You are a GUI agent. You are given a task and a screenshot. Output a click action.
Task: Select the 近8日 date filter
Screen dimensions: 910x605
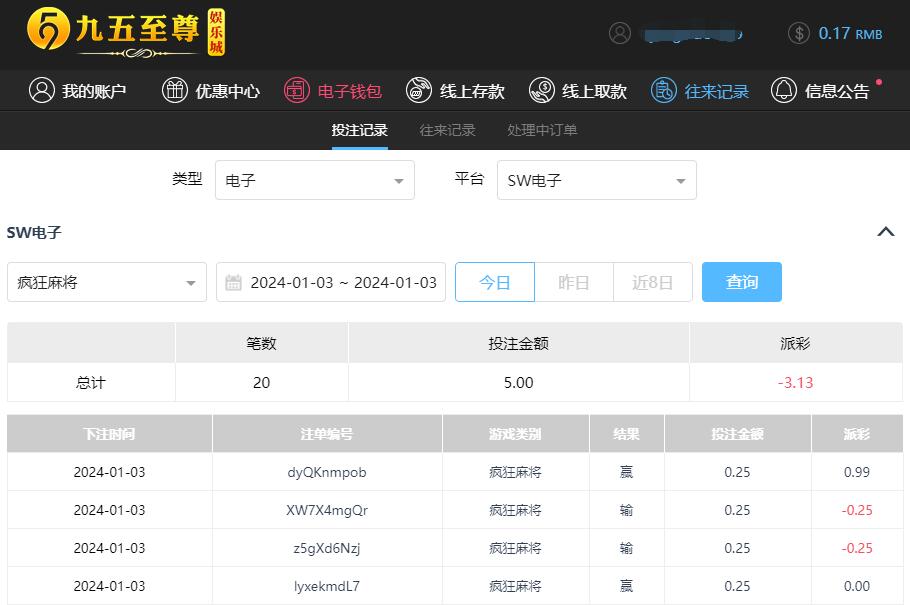tap(652, 282)
